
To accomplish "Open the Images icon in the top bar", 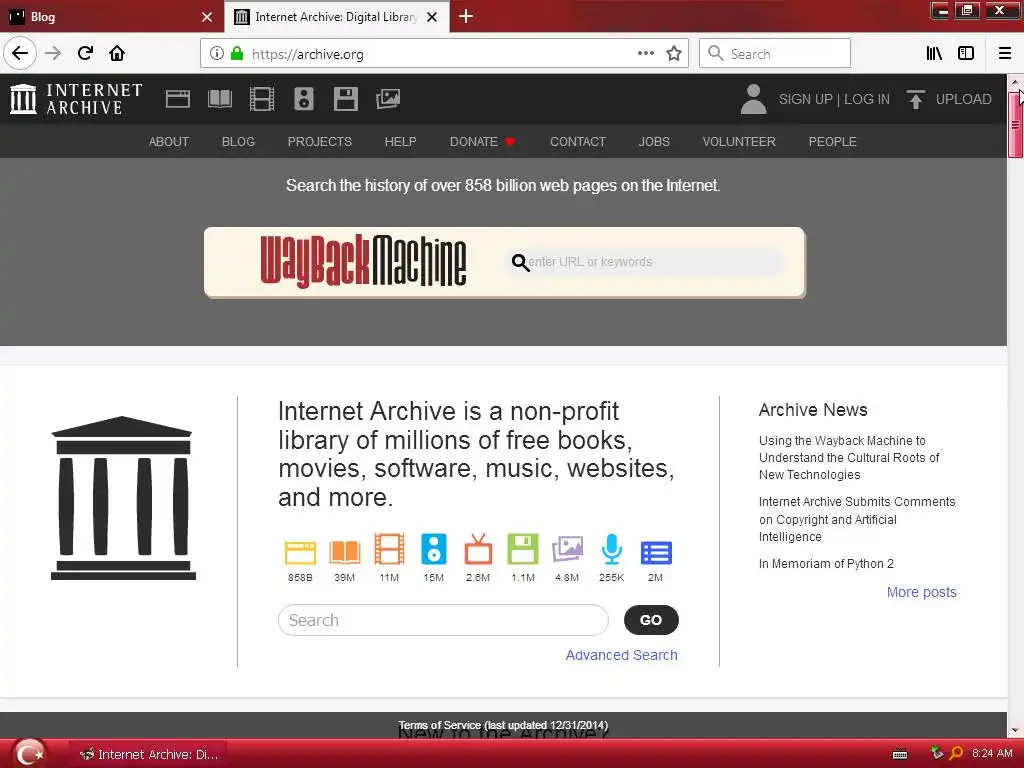I will click(387, 99).
